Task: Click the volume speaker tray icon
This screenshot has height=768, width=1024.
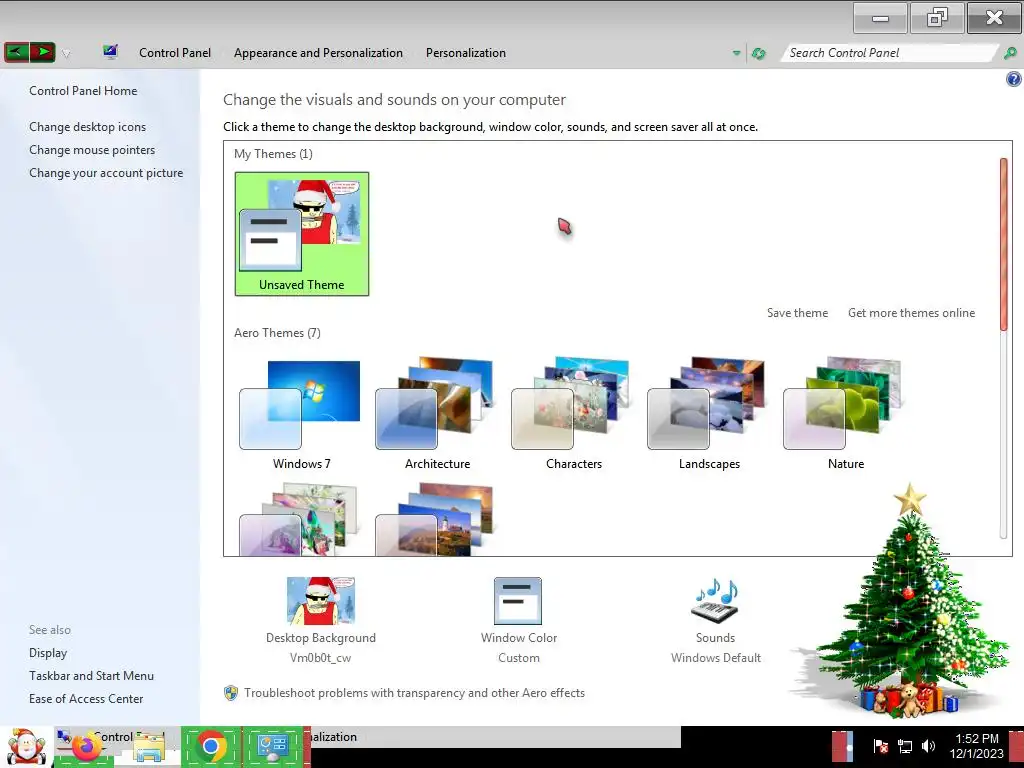Action: point(928,746)
